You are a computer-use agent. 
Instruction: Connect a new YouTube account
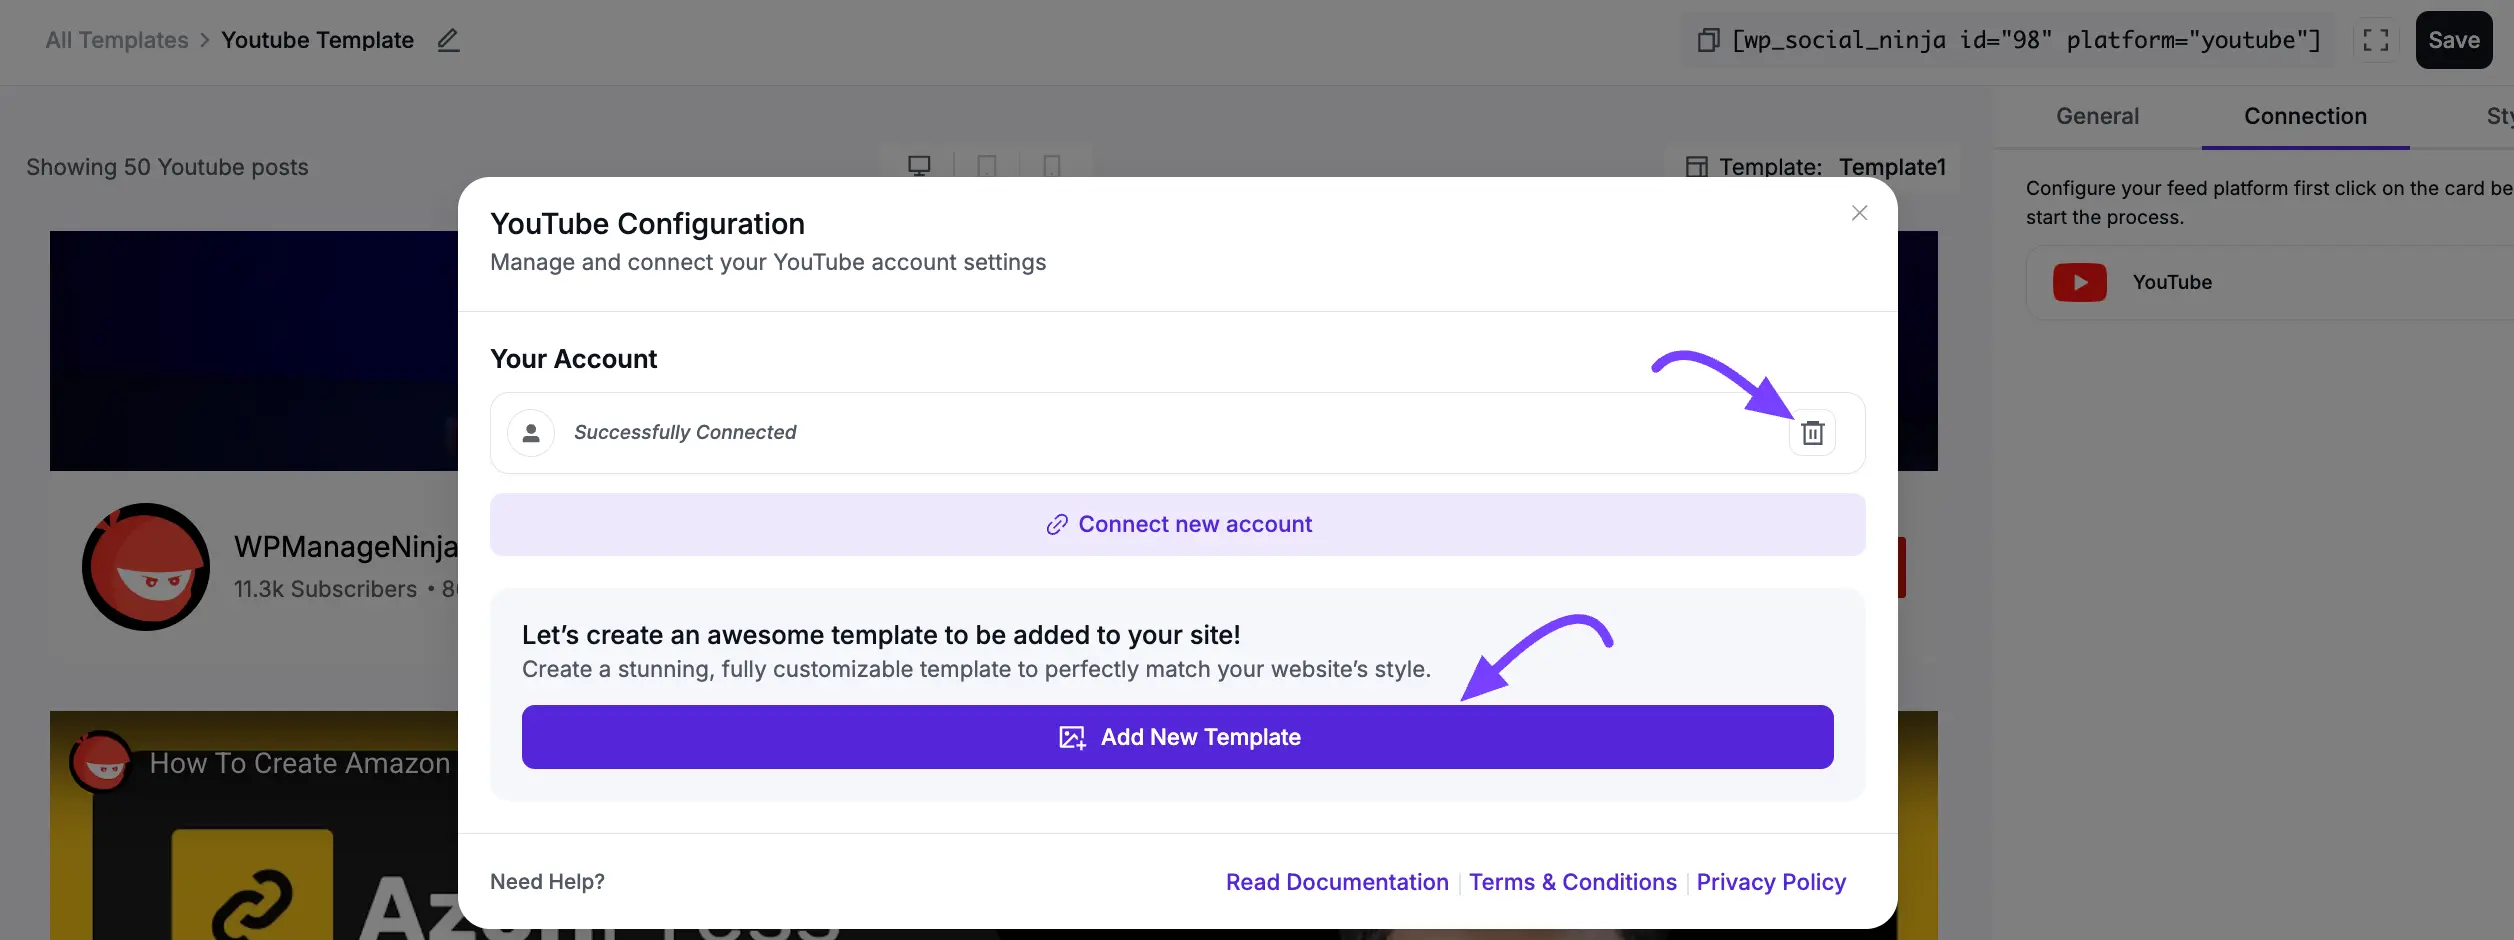pyautogui.click(x=1176, y=523)
